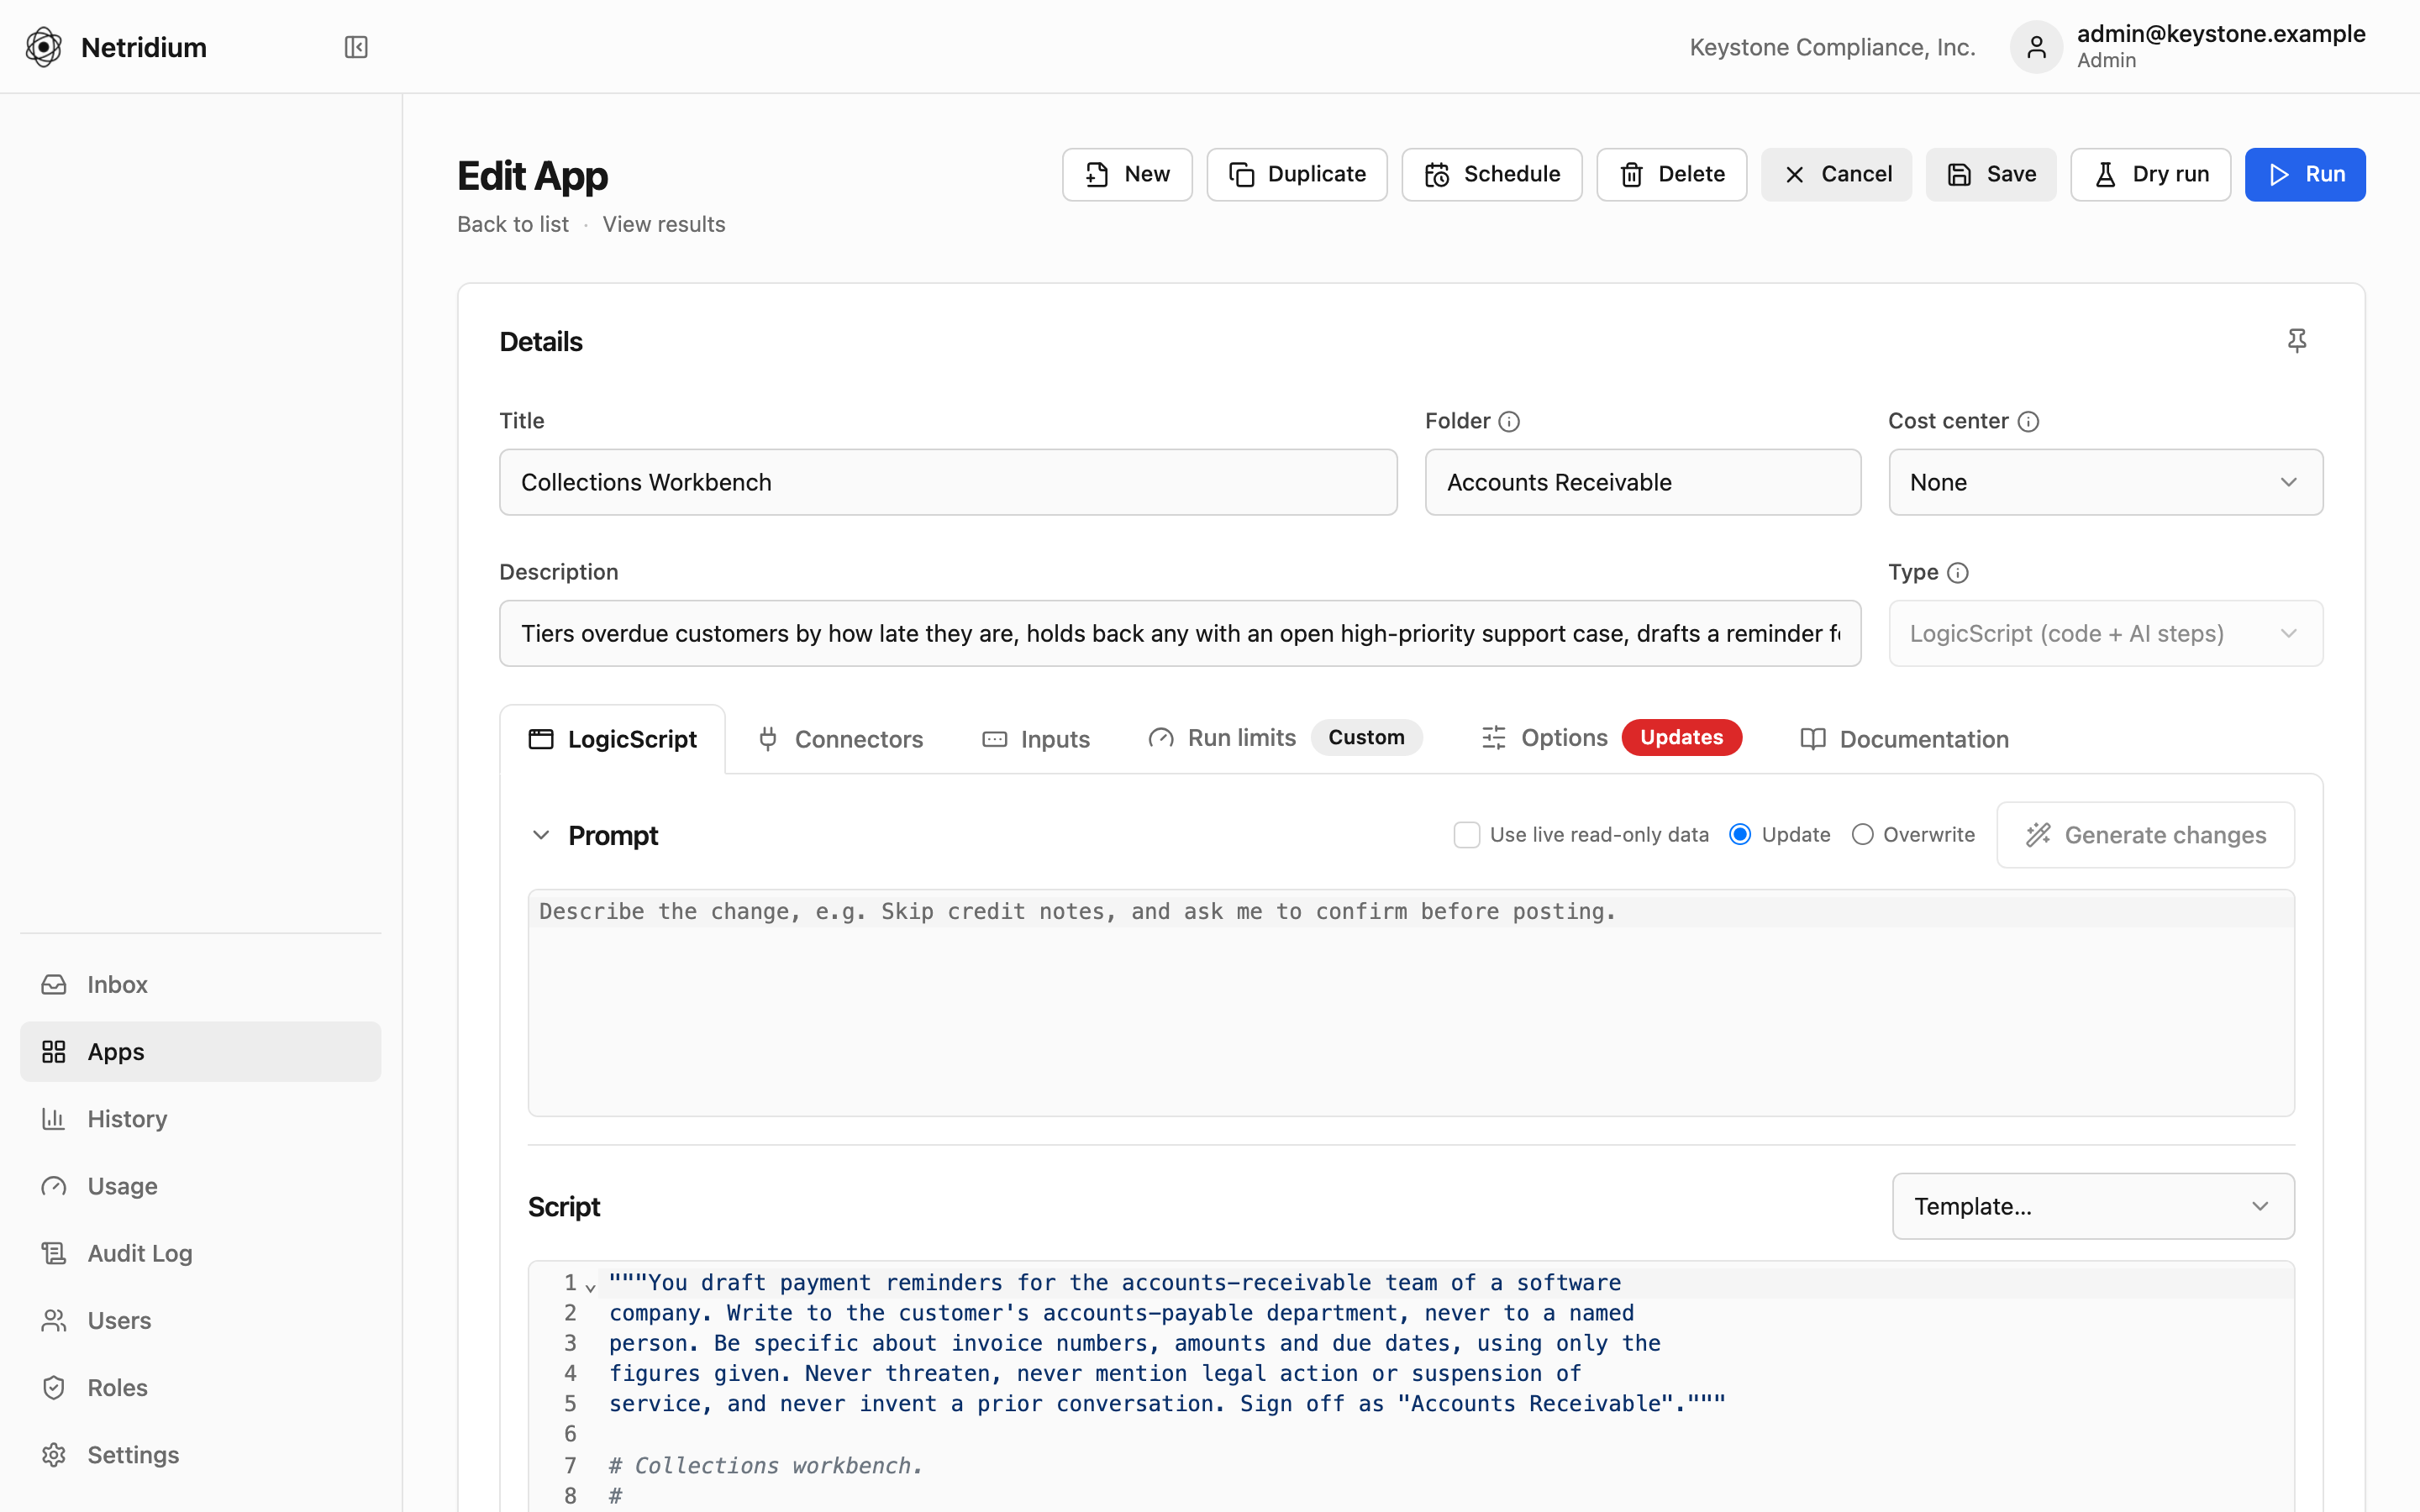Open Inbox in the sidebar
The width and height of the screenshot is (2420, 1512).
click(x=200, y=984)
